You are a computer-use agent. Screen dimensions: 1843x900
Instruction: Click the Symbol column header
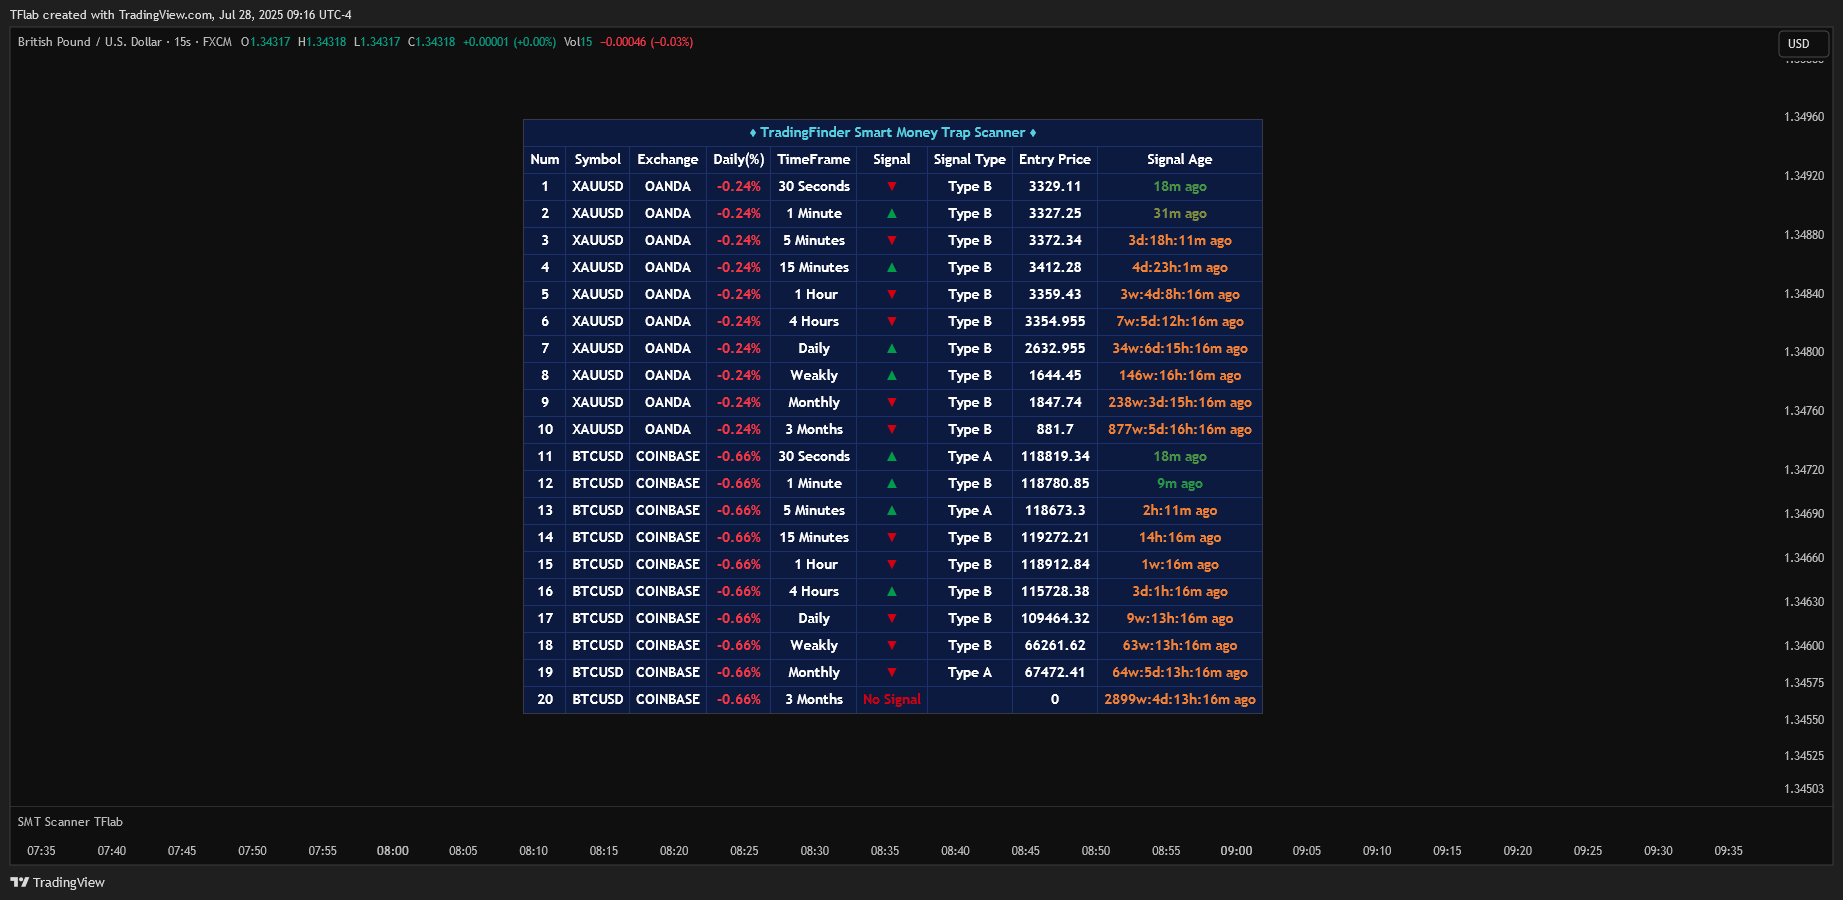click(598, 159)
